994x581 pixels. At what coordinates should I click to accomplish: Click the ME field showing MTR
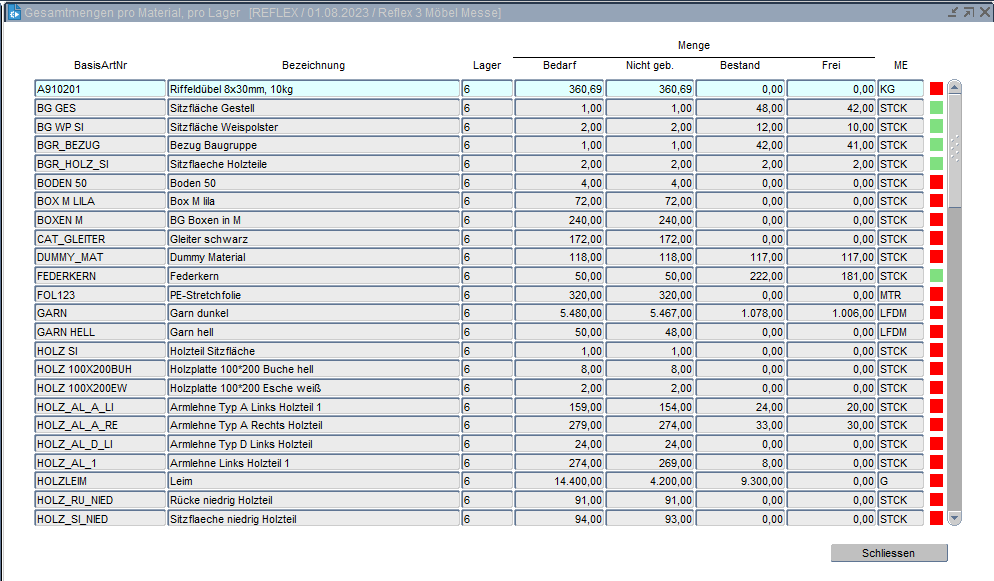coord(900,295)
